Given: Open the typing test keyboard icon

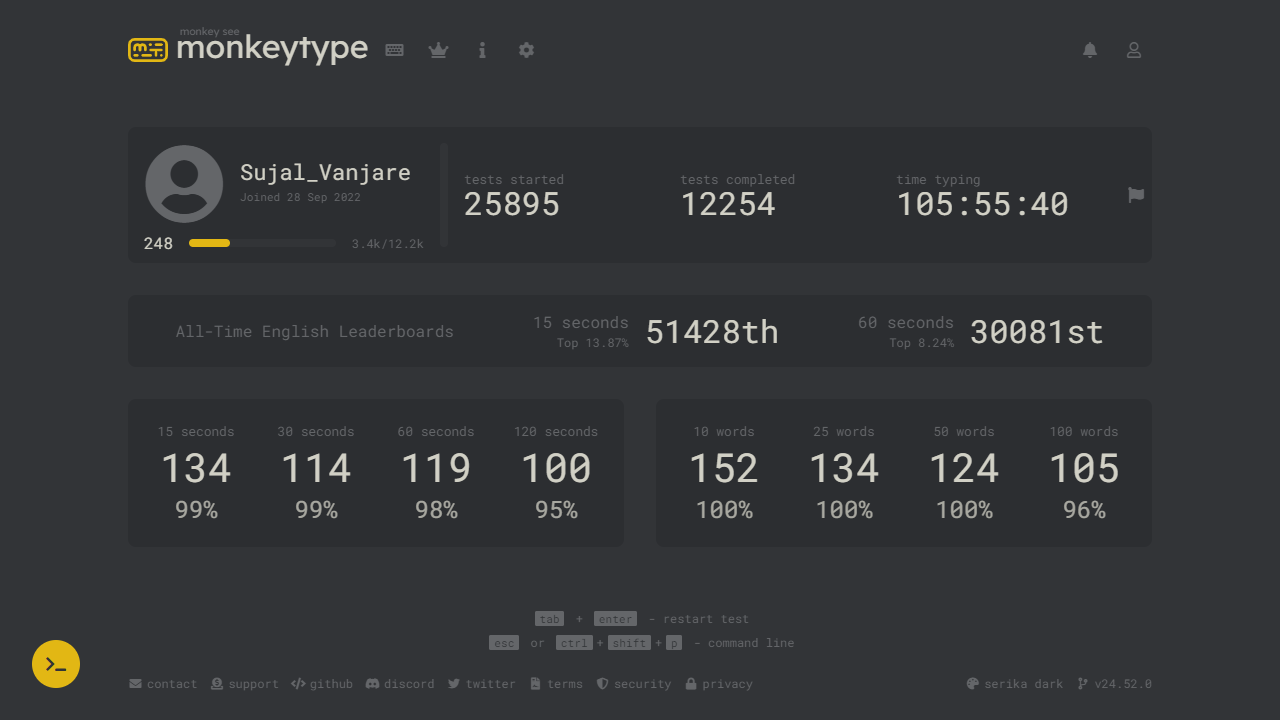Looking at the screenshot, I should pyautogui.click(x=394, y=50).
